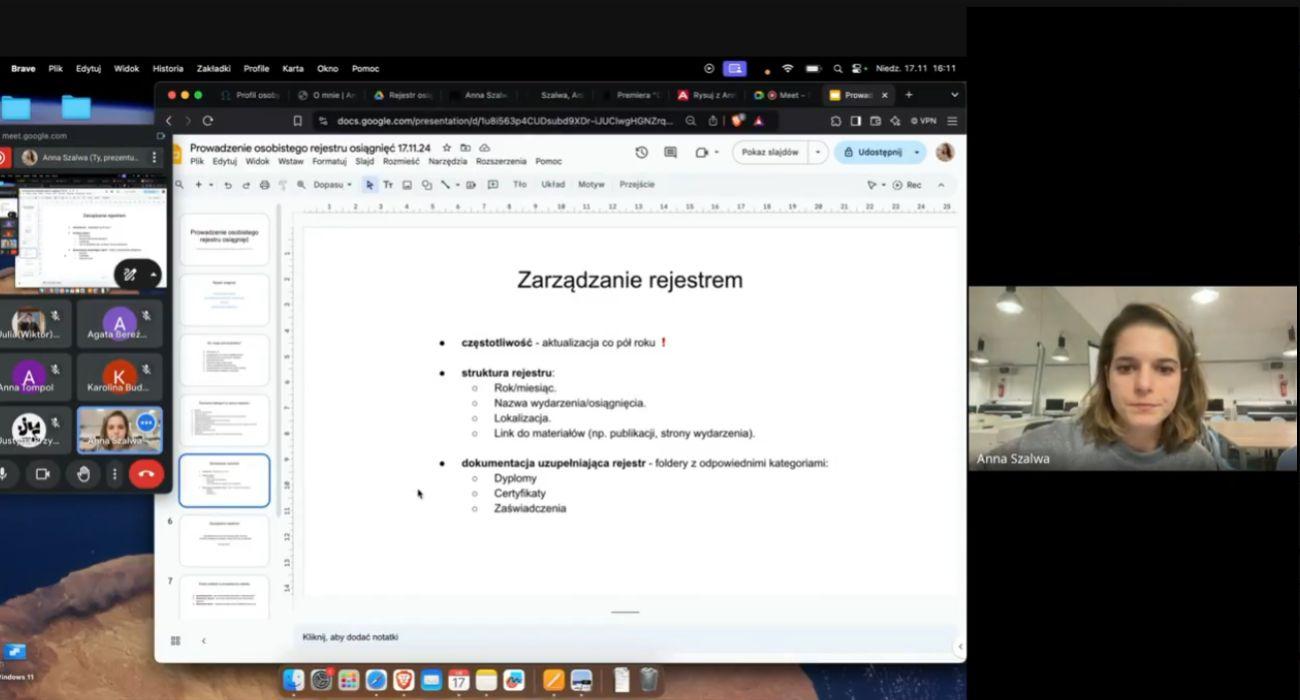Image resolution: width=1300 pixels, height=700 pixels.
Task: Click the Brave address bar URL
Action: 505,121
